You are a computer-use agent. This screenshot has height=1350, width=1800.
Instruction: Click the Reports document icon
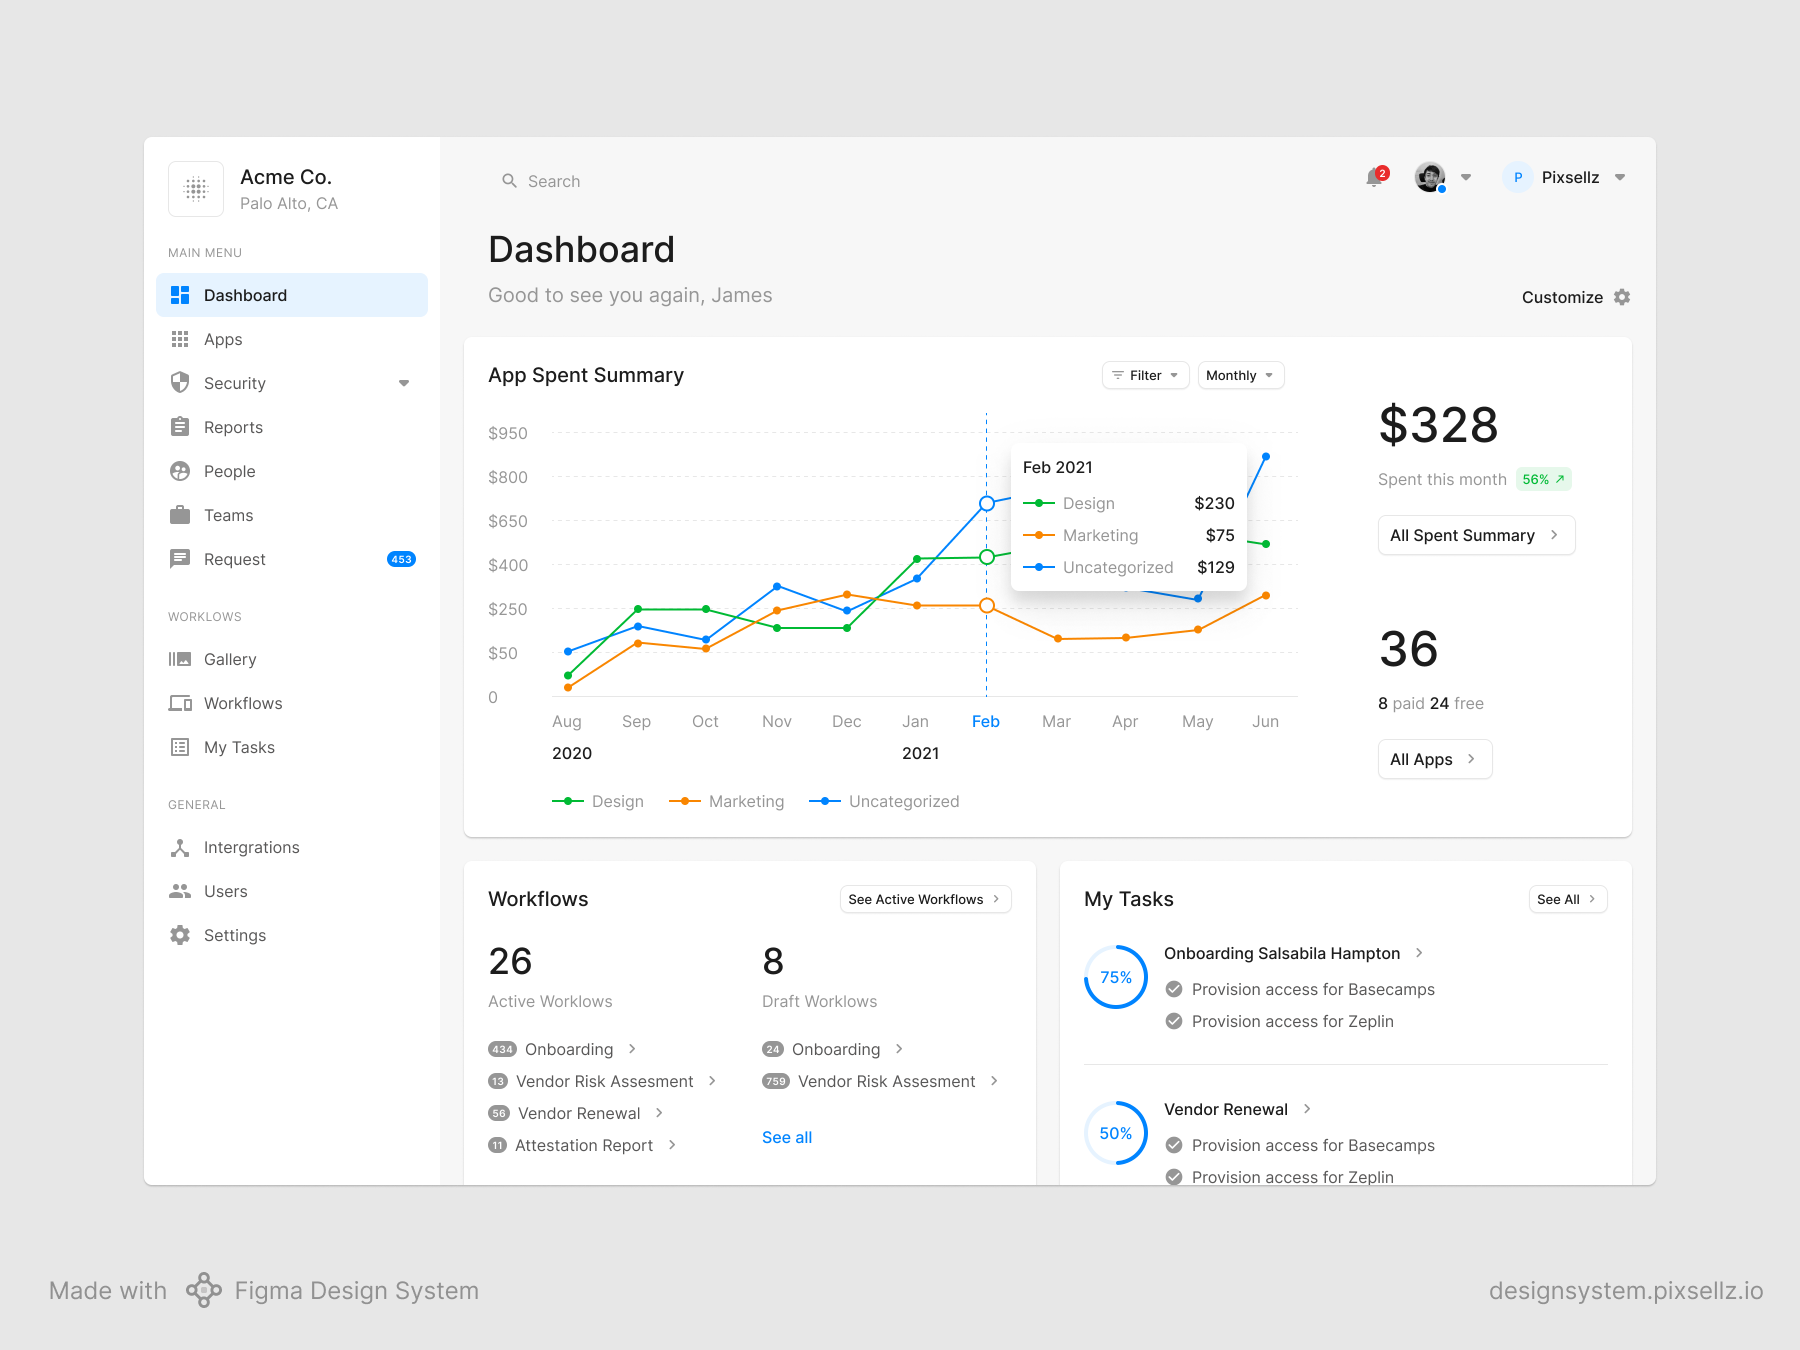point(180,427)
